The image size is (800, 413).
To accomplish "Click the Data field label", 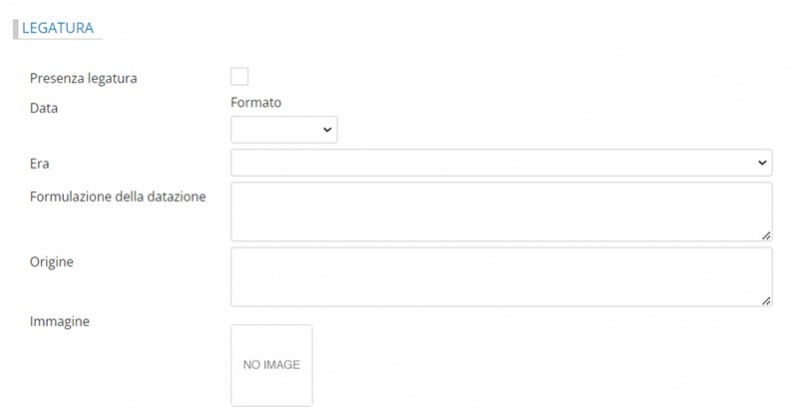I will click(x=44, y=107).
